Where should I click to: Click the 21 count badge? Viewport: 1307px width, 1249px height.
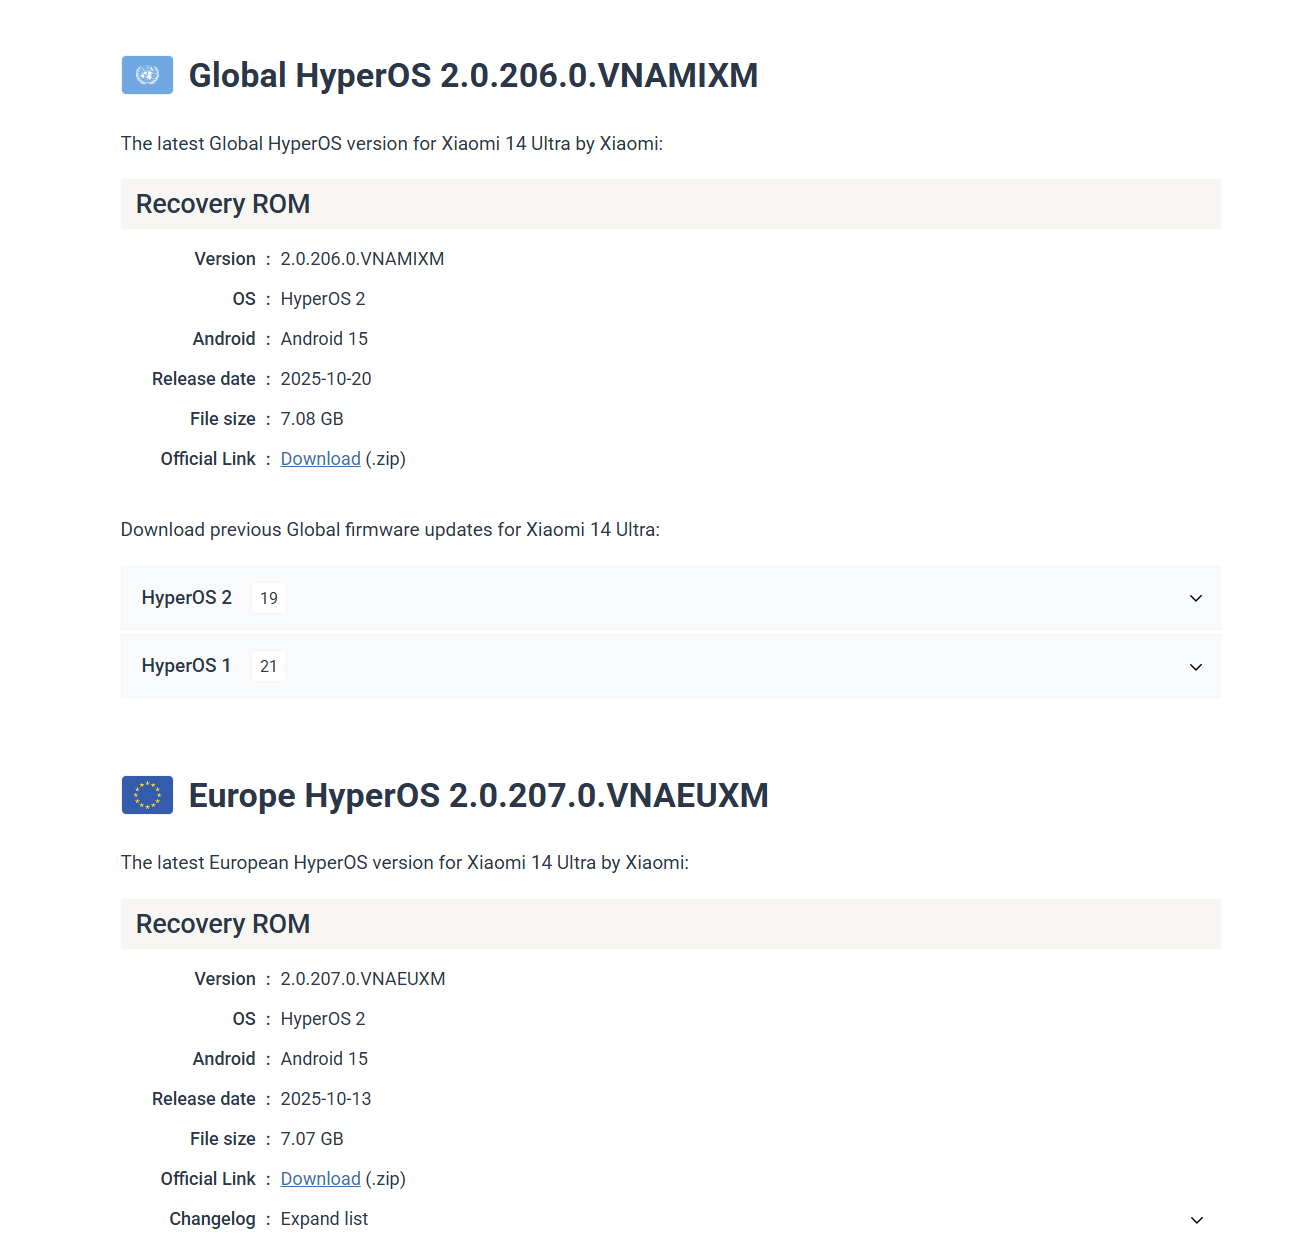[x=269, y=666]
